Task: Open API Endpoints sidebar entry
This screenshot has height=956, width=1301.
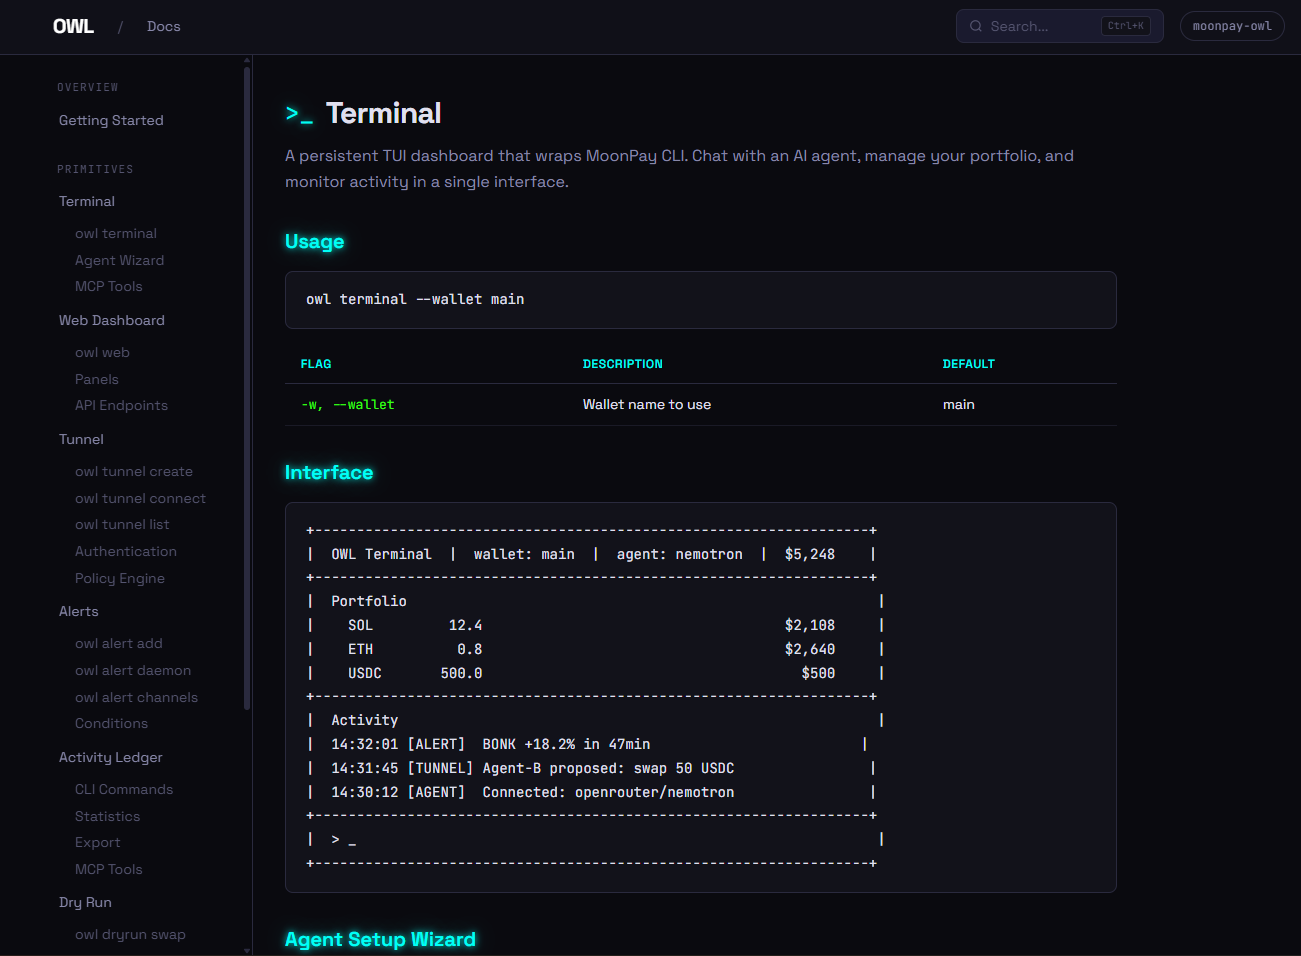Action: point(121,405)
